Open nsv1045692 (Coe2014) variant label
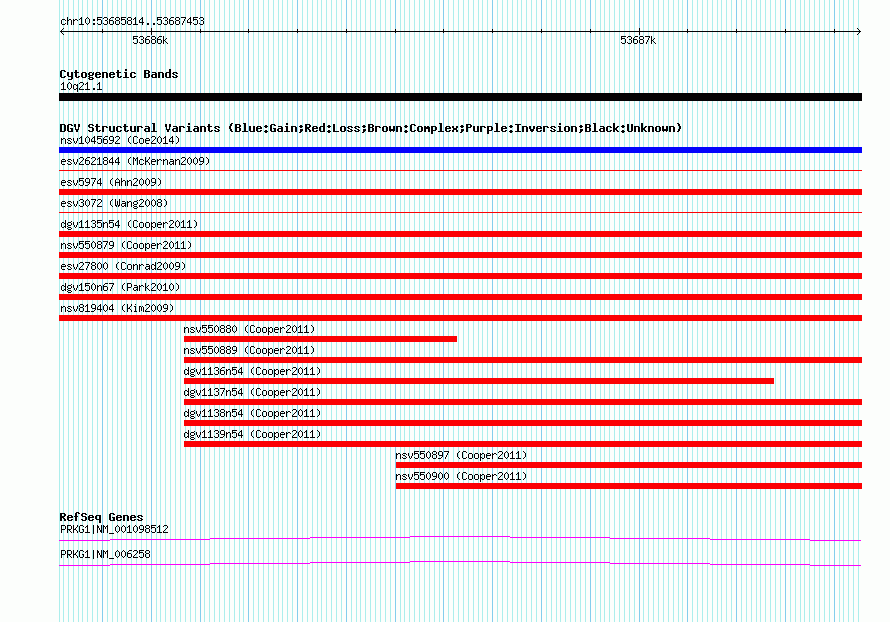The image size is (890, 622). (120, 140)
